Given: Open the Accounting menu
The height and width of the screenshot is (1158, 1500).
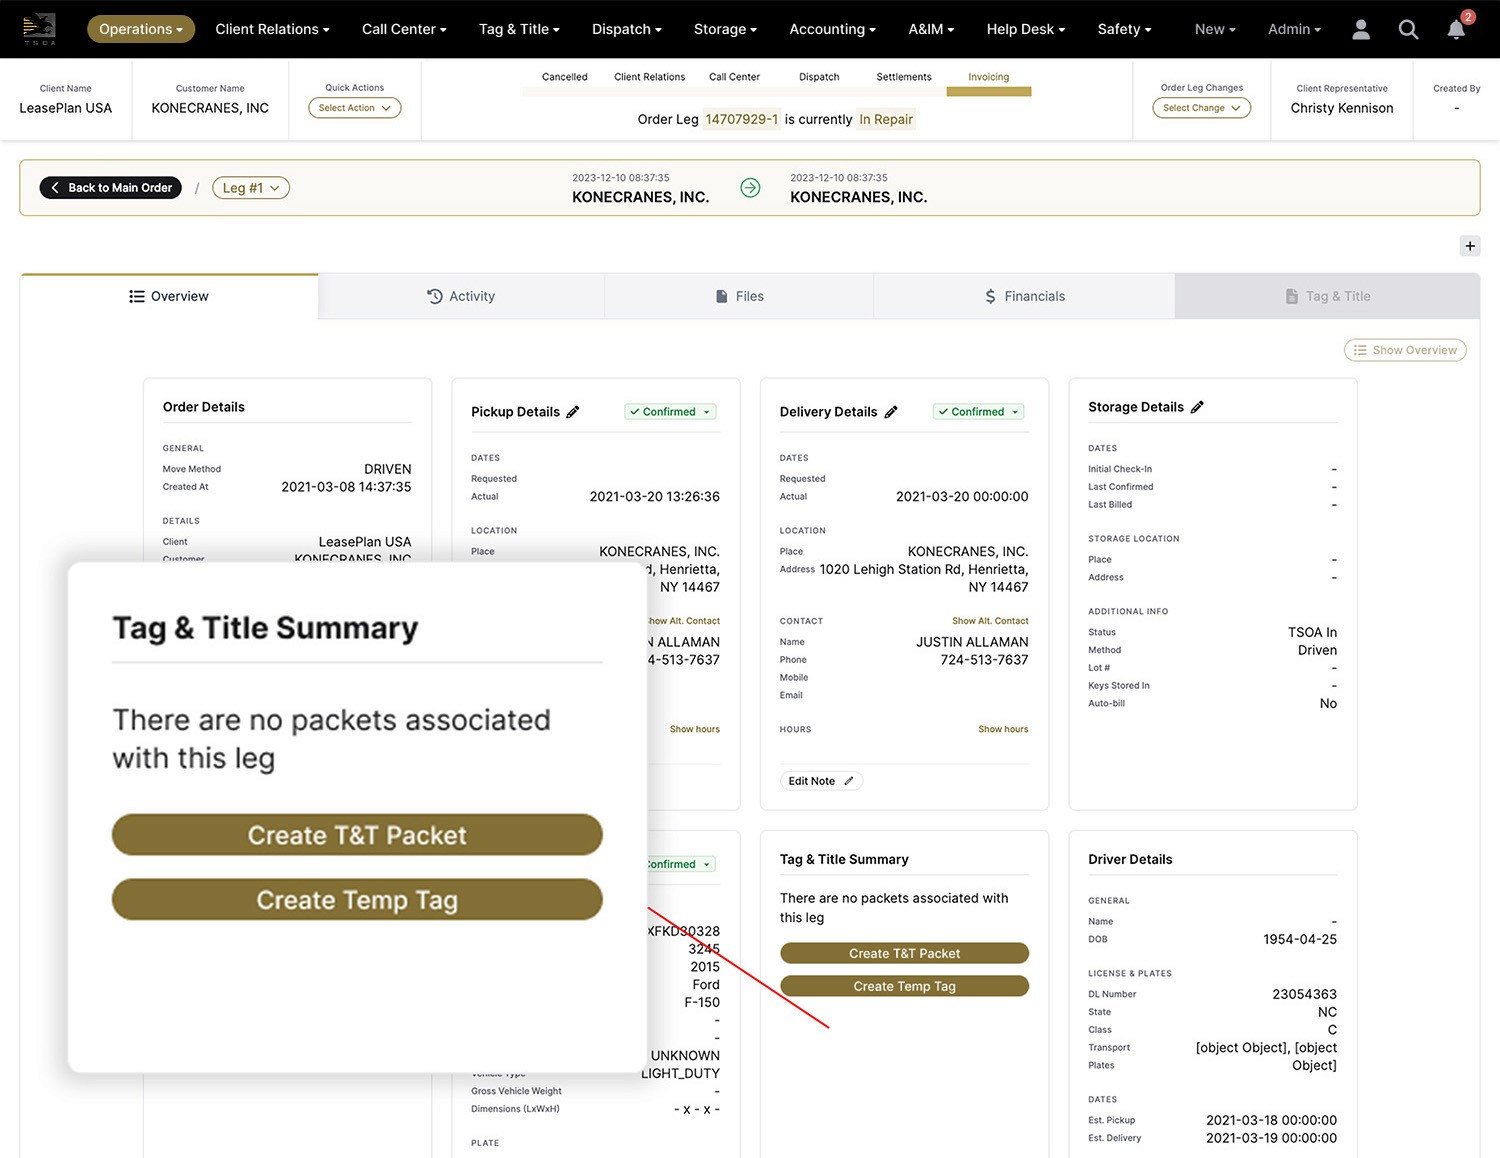Looking at the screenshot, I should pos(832,29).
